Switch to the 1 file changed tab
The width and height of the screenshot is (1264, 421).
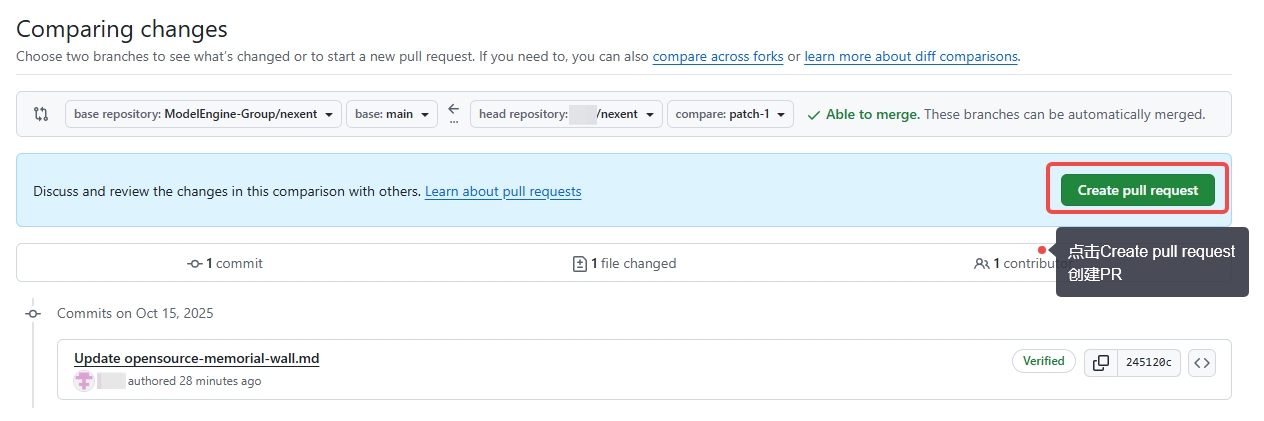(624, 264)
